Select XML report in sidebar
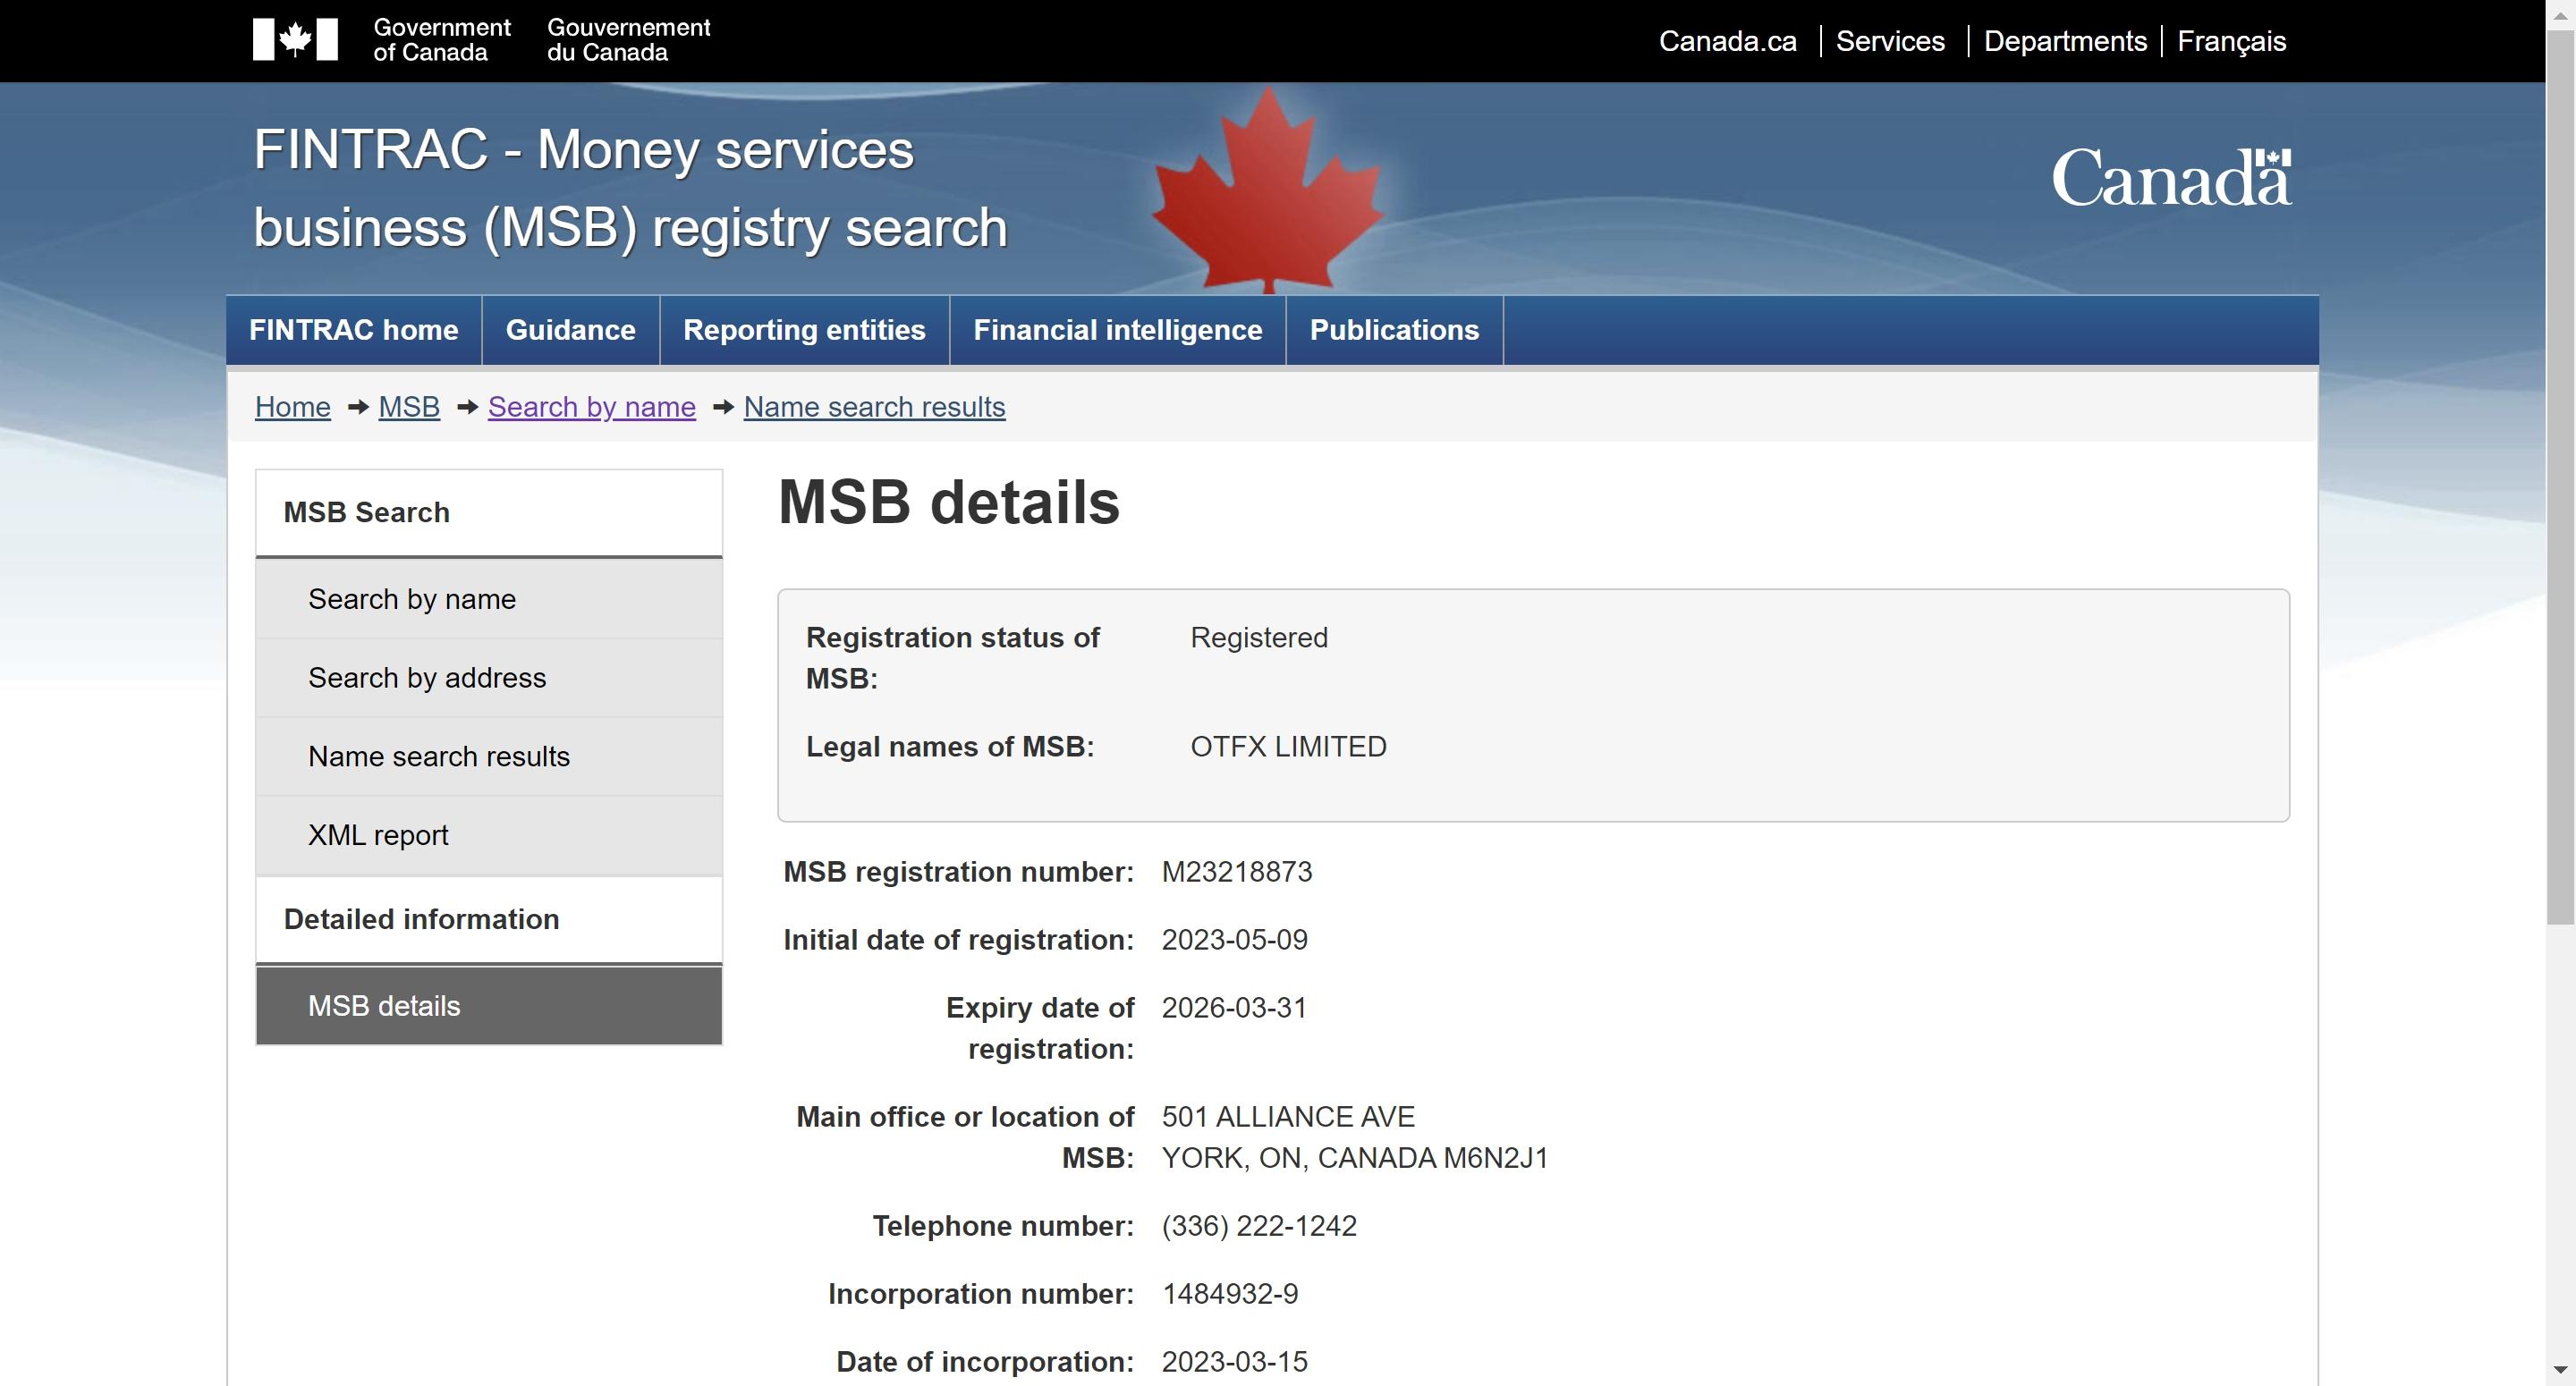The image size is (2576, 1386). pyautogui.click(x=489, y=835)
